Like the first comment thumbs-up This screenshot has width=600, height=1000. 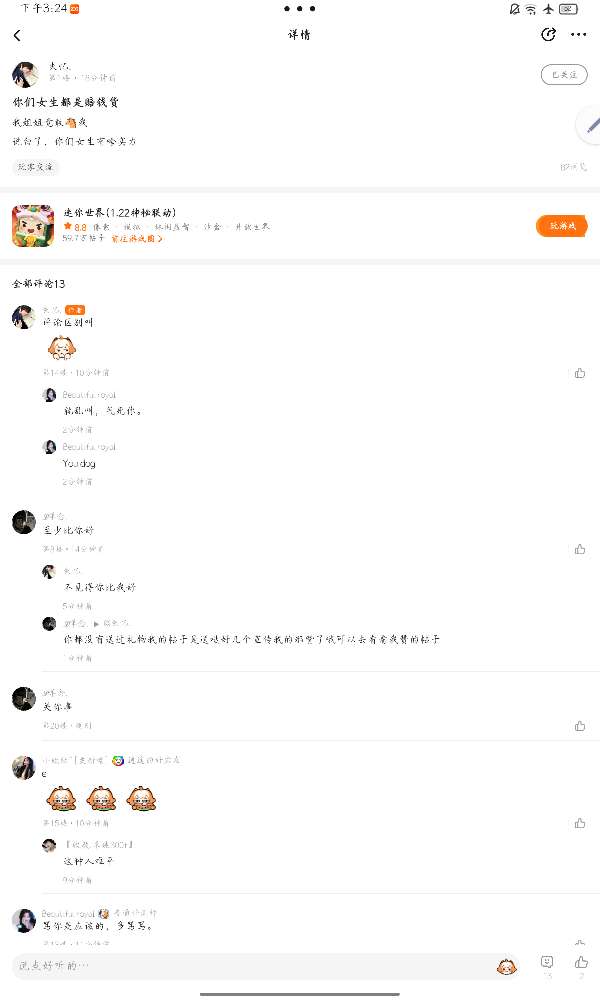[580, 373]
